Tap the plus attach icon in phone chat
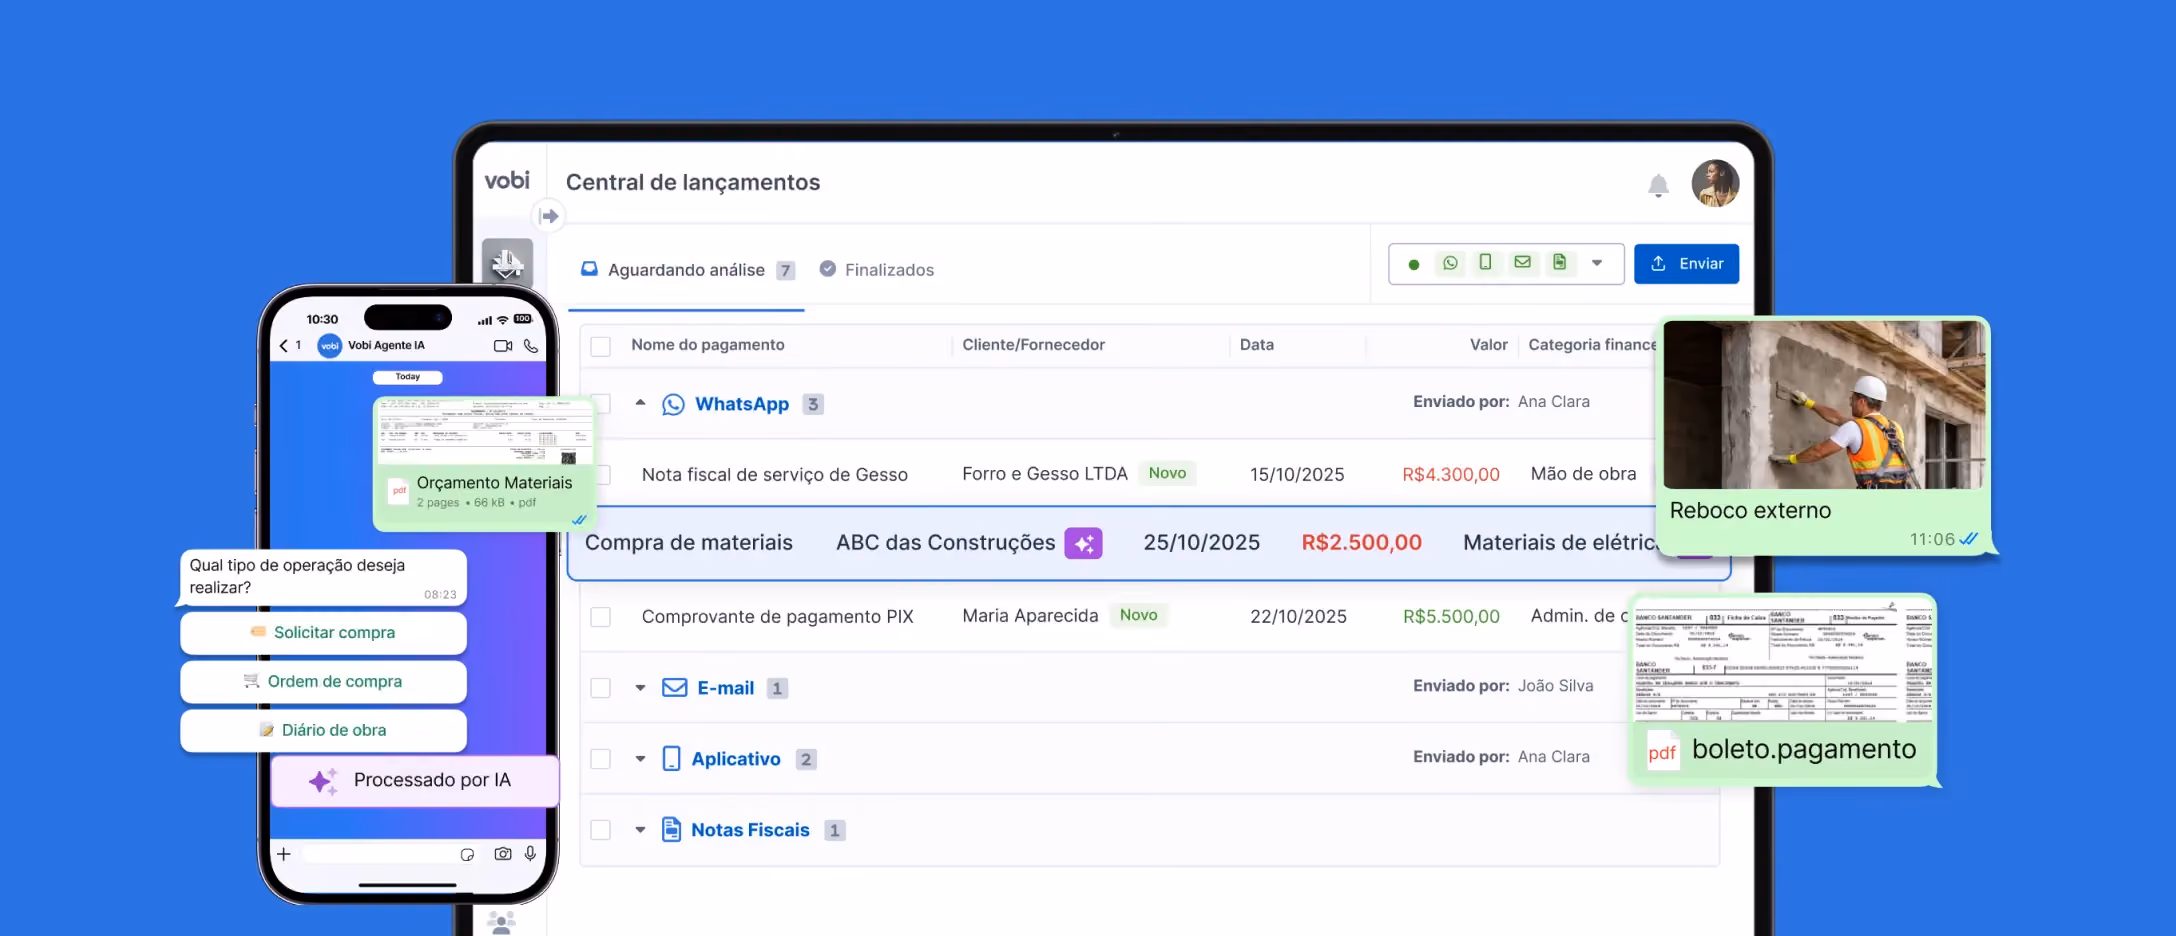Image resolution: width=2176 pixels, height=936 pixels. [x=284, y=854]
